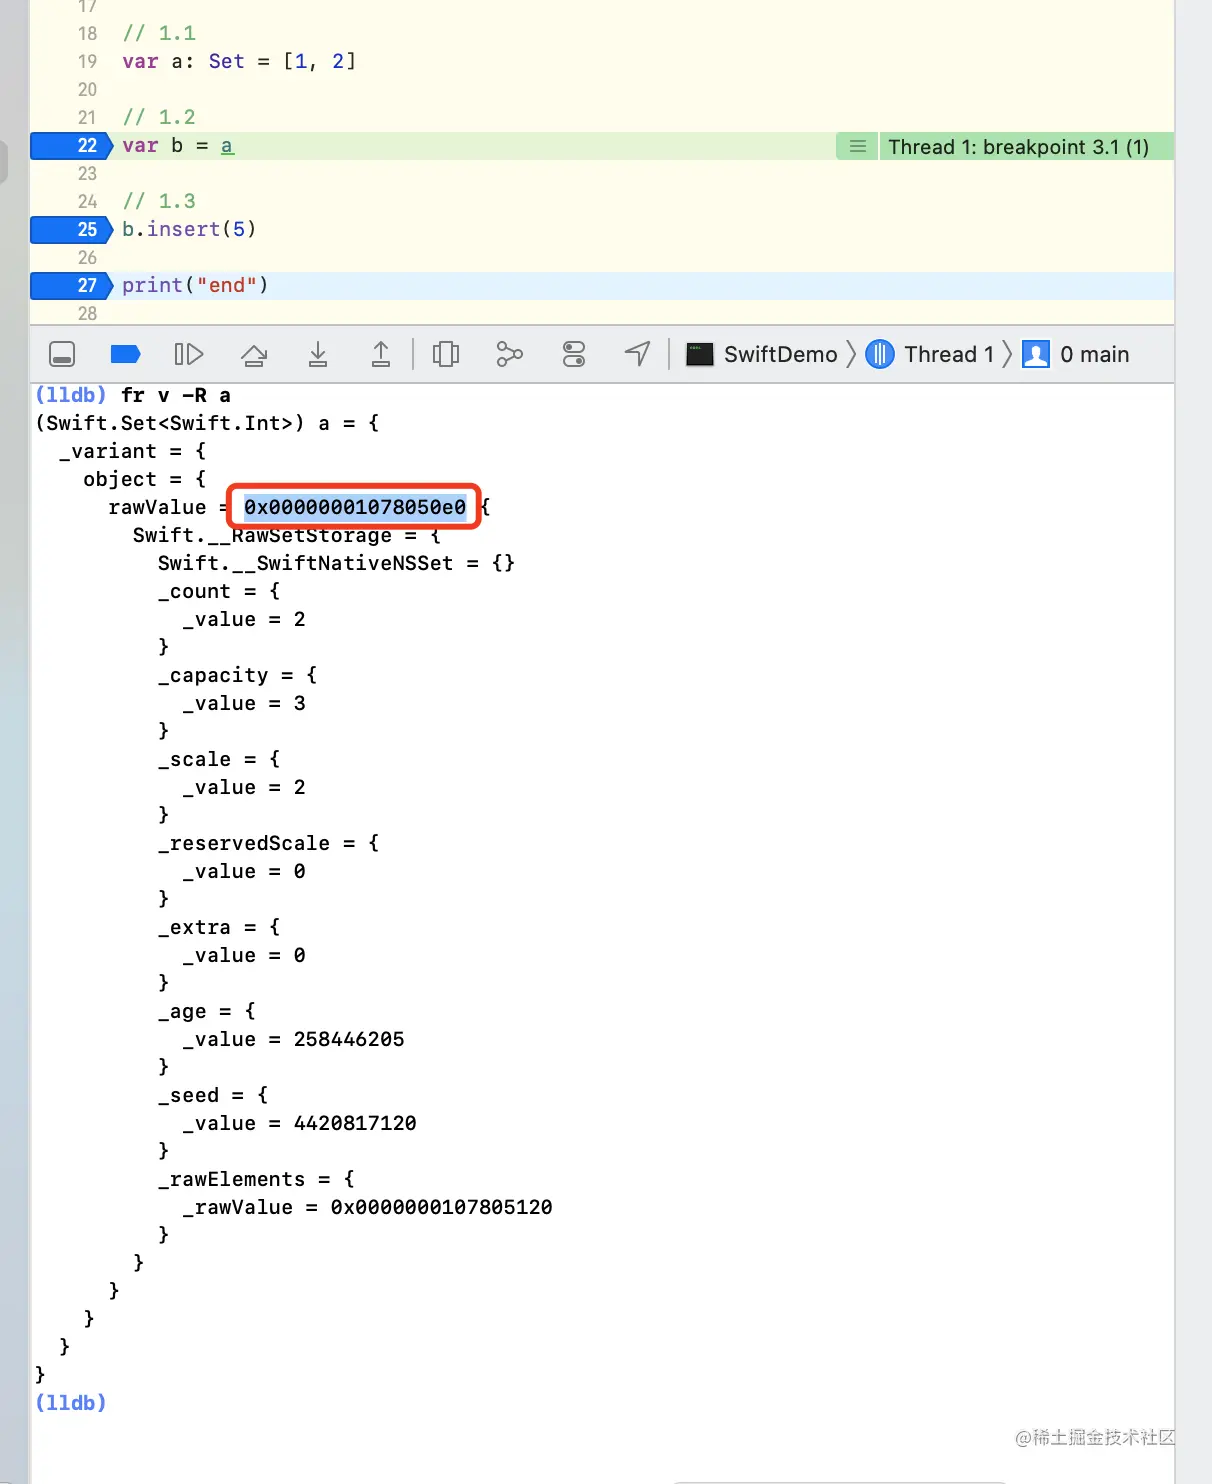The height and width of the screenshot is (1484, 1212).
Task: Click the // 1.1 comment line
Action: pos(159,33)
